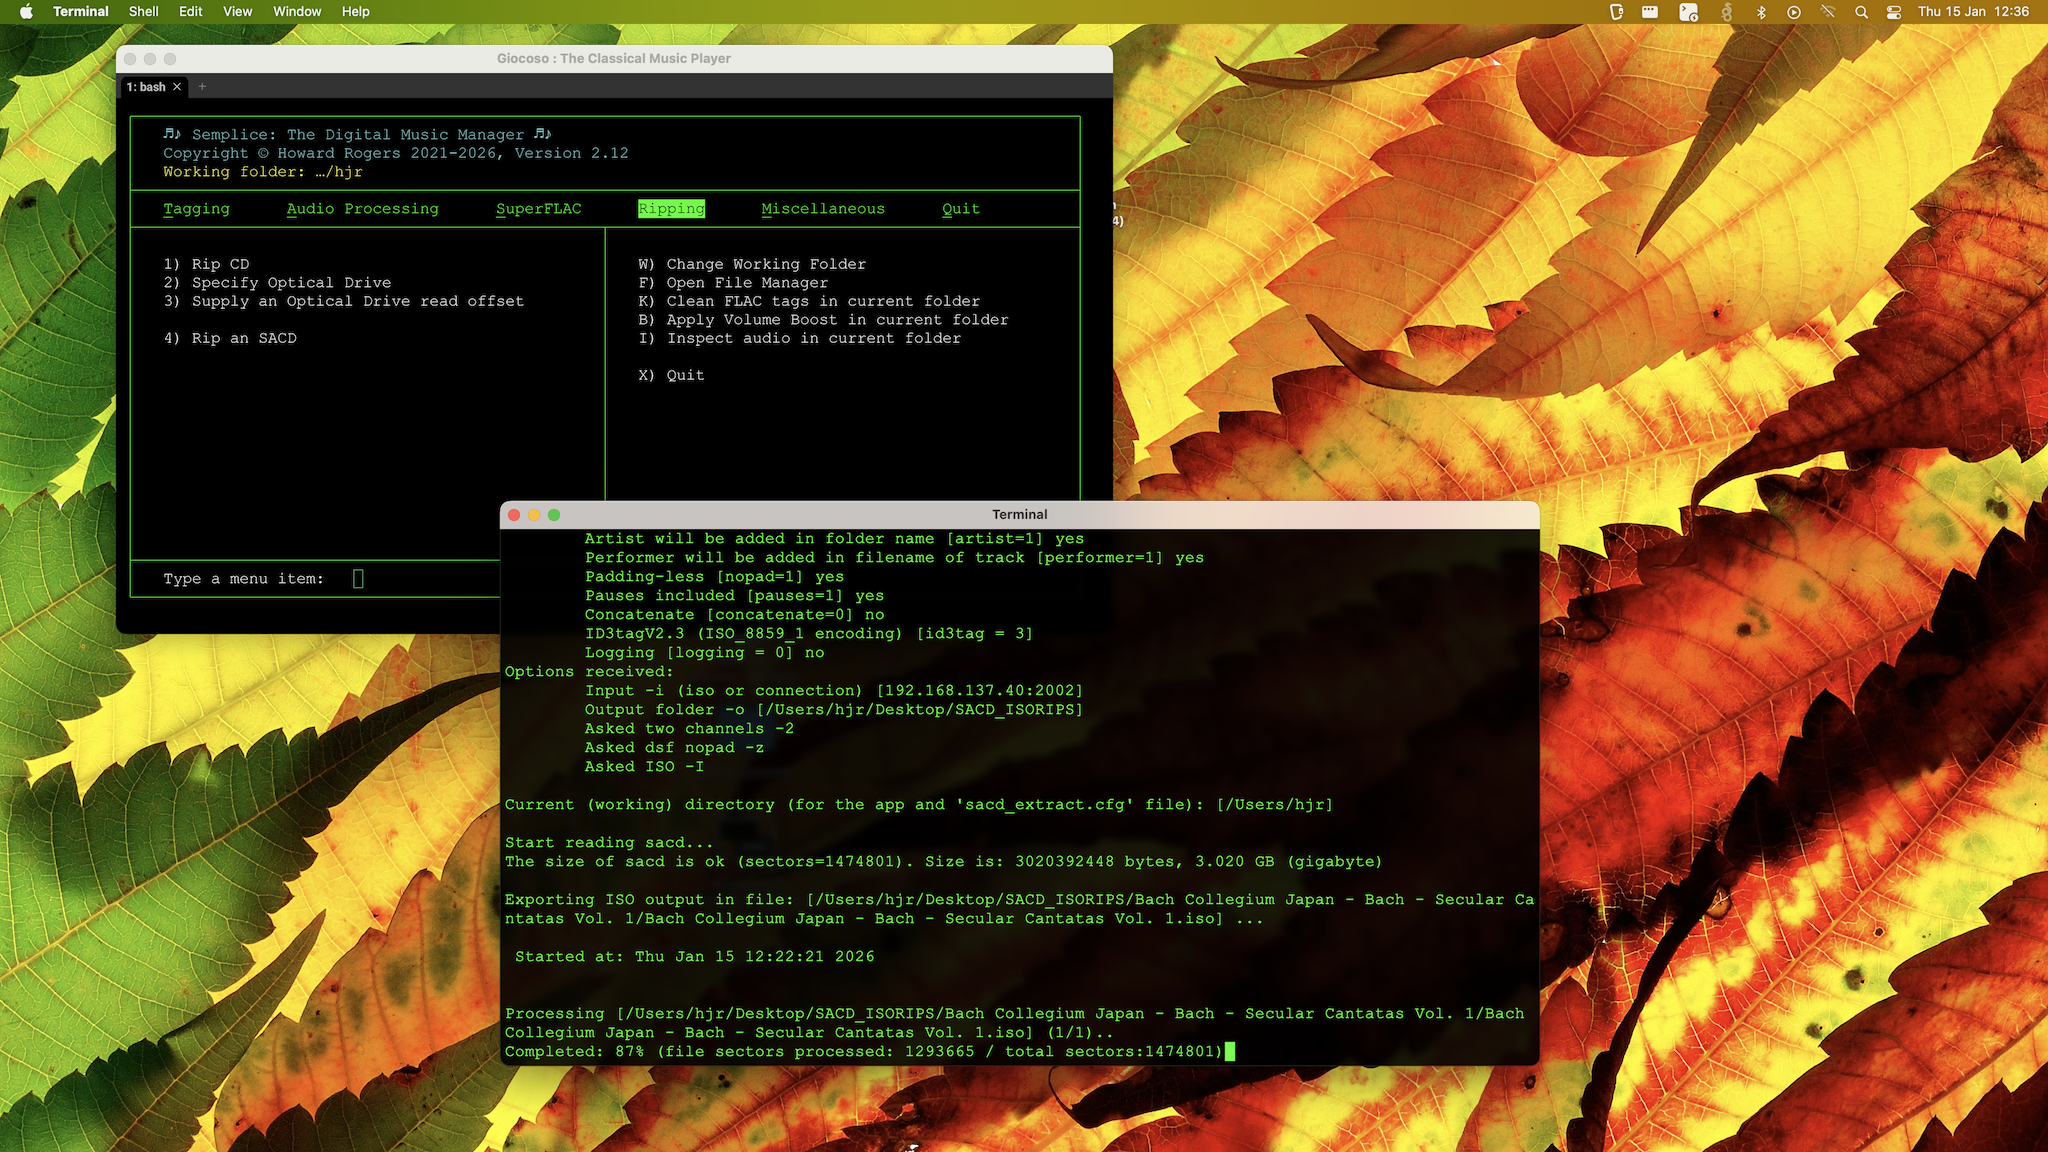Click the terminal status icon with the lightning bolt

[x=1690, y=12]
